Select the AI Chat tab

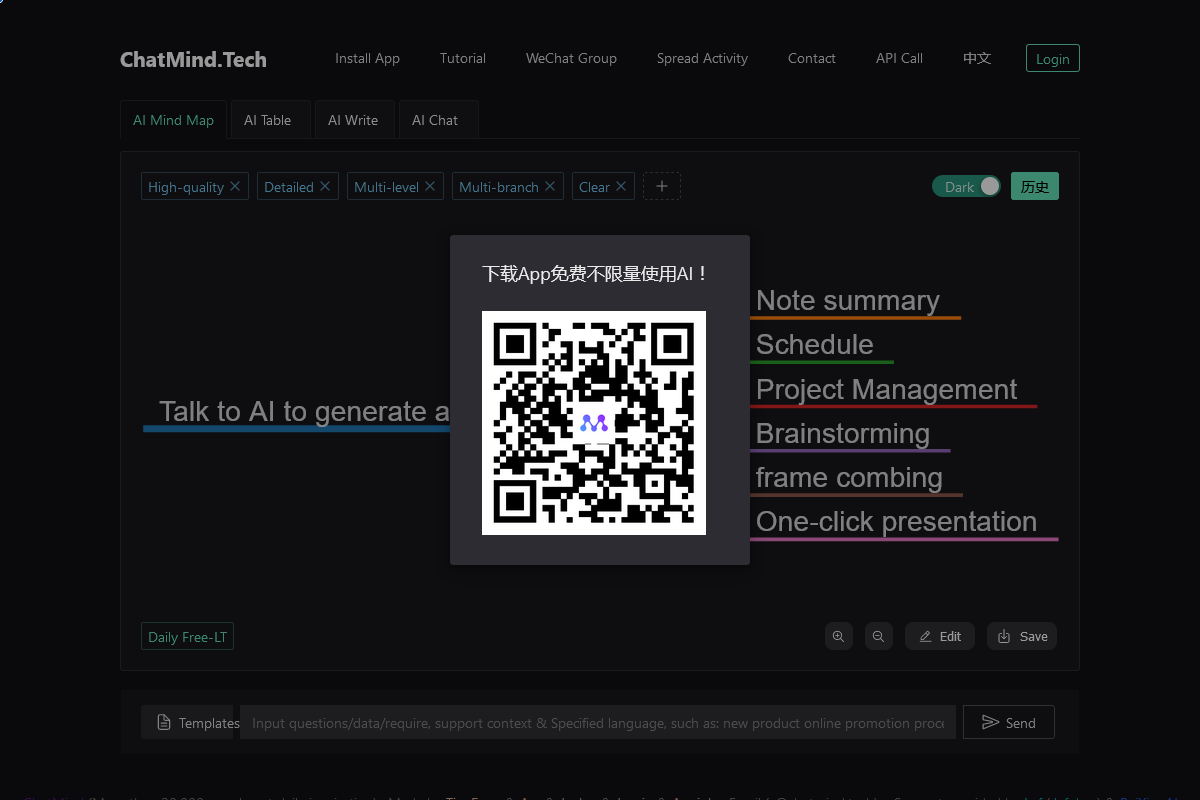point(436,119)
